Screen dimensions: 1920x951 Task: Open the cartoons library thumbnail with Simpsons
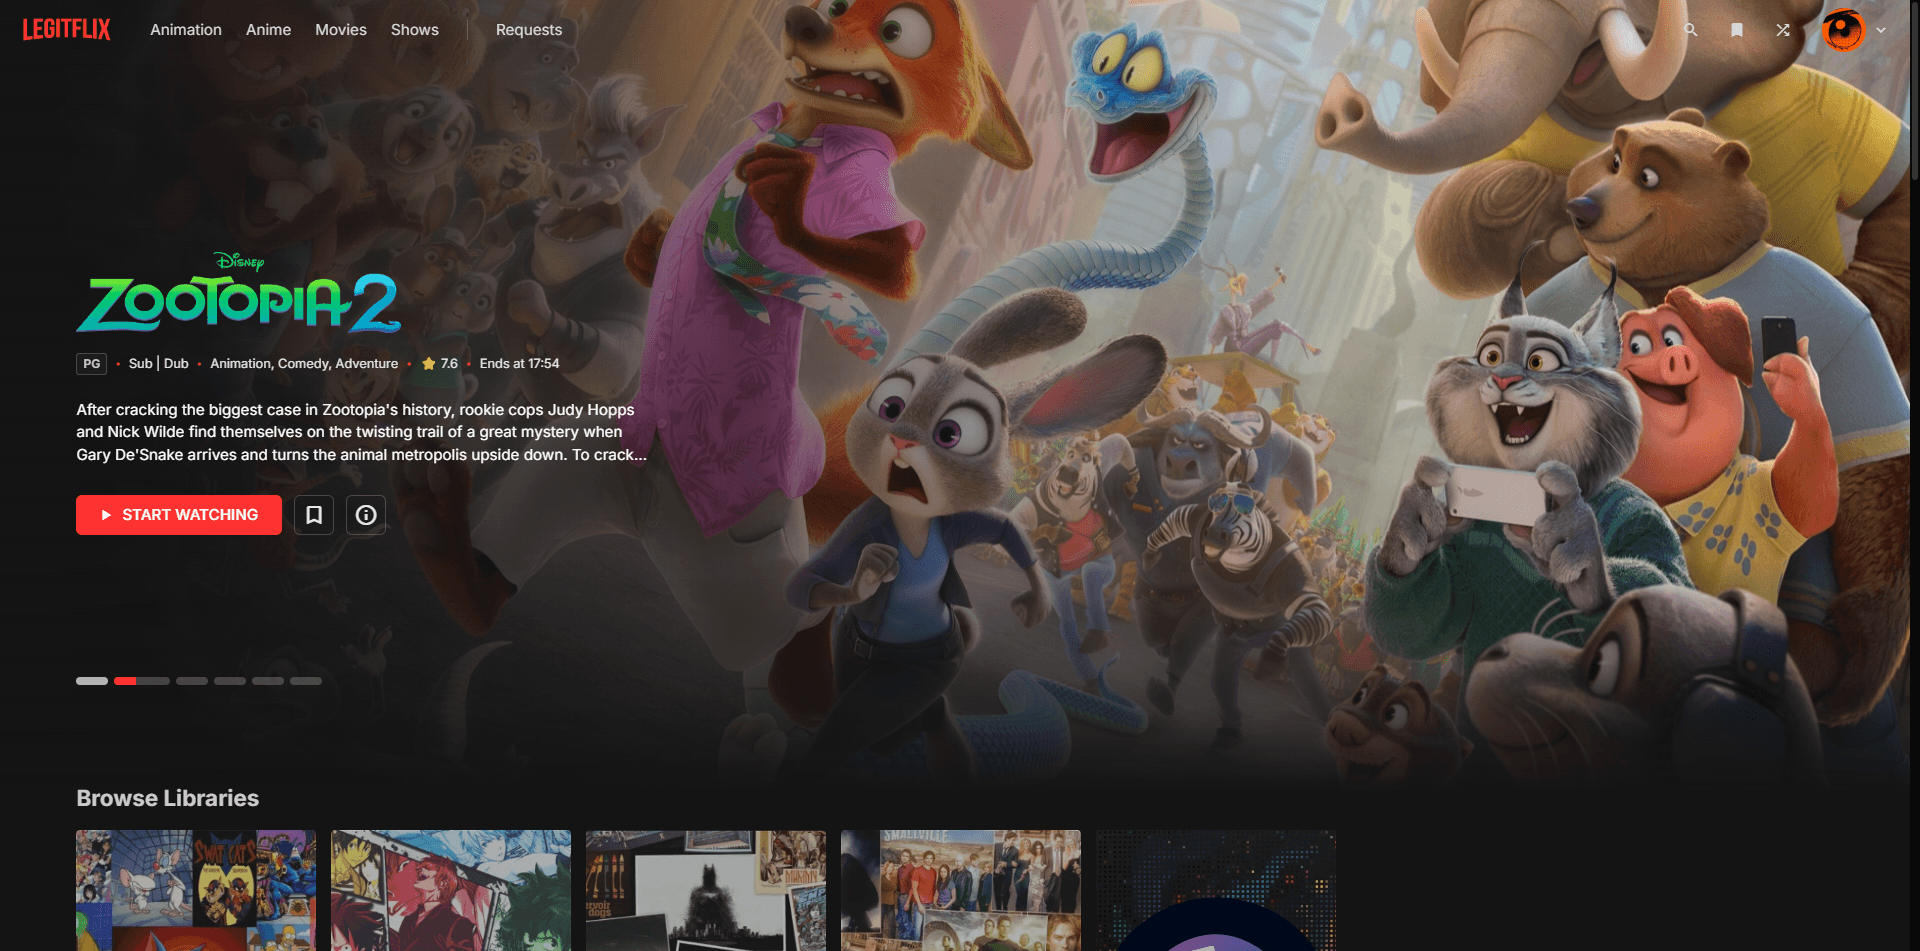point(196,890)
